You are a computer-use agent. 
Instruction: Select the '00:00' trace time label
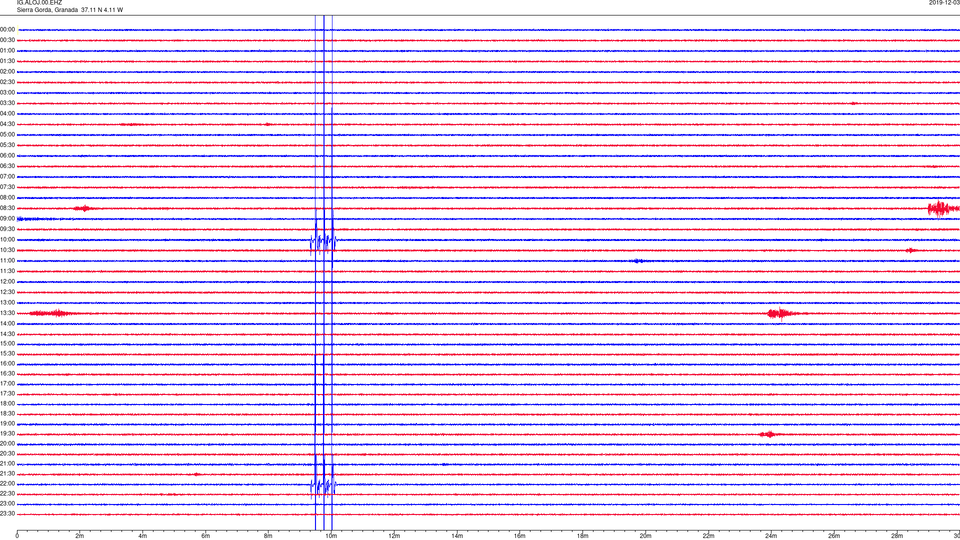pos(7,29)
